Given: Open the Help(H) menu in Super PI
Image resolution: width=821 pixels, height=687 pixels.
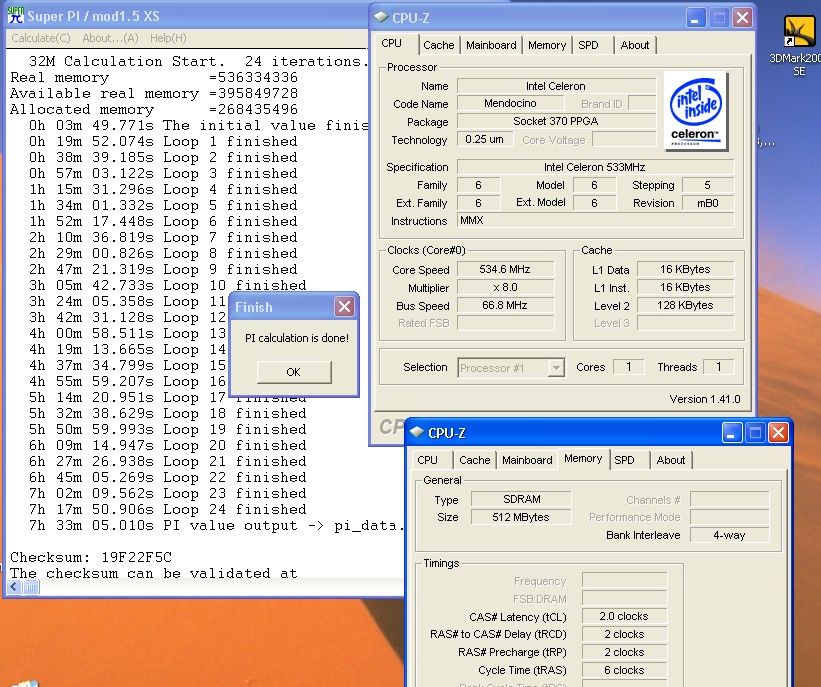Looking at the screenshot, I should tap(168, 38).
